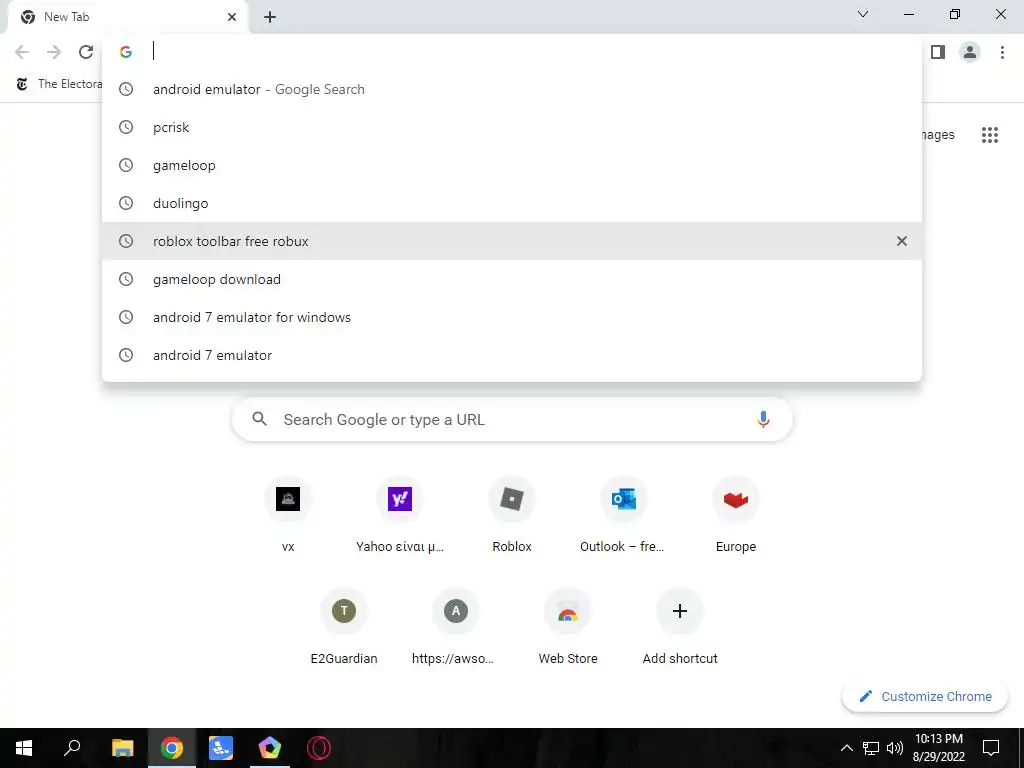
Task: Open the vx shortcut tile
Action: [288, 515]
